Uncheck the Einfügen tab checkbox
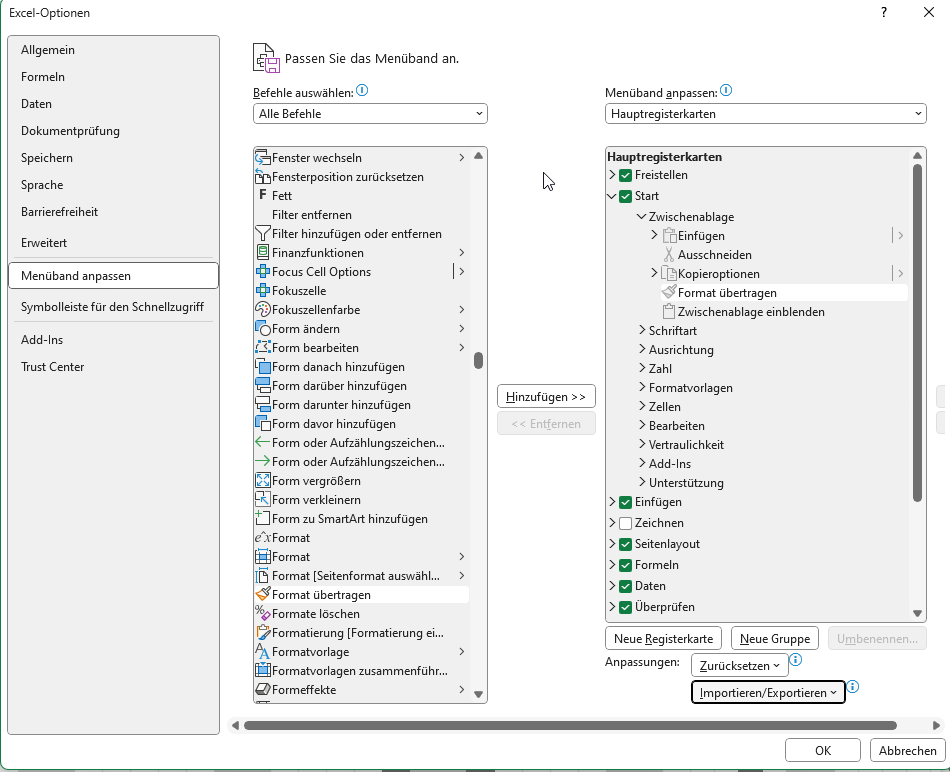 626,502
